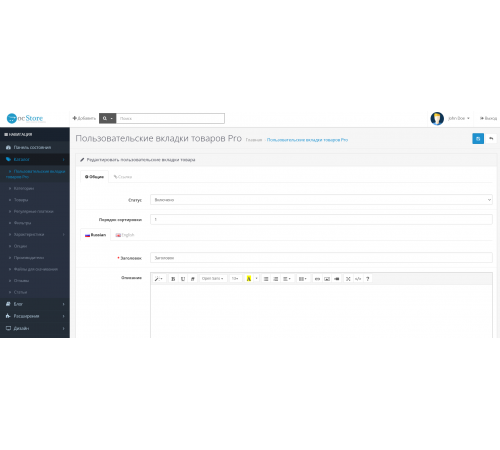Switch to the Ссылки tab
This screenshot has width=500, height=450.
point(123,177)
